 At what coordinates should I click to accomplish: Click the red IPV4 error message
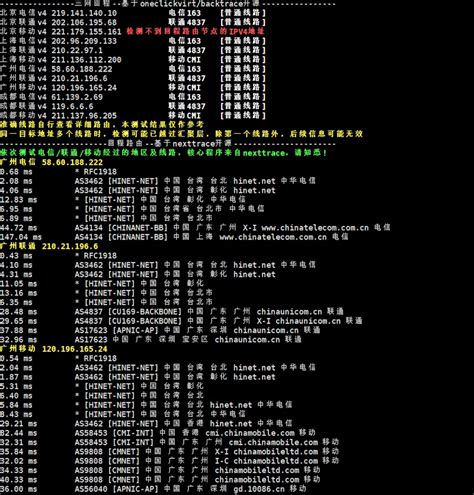[x=195, y=32]
